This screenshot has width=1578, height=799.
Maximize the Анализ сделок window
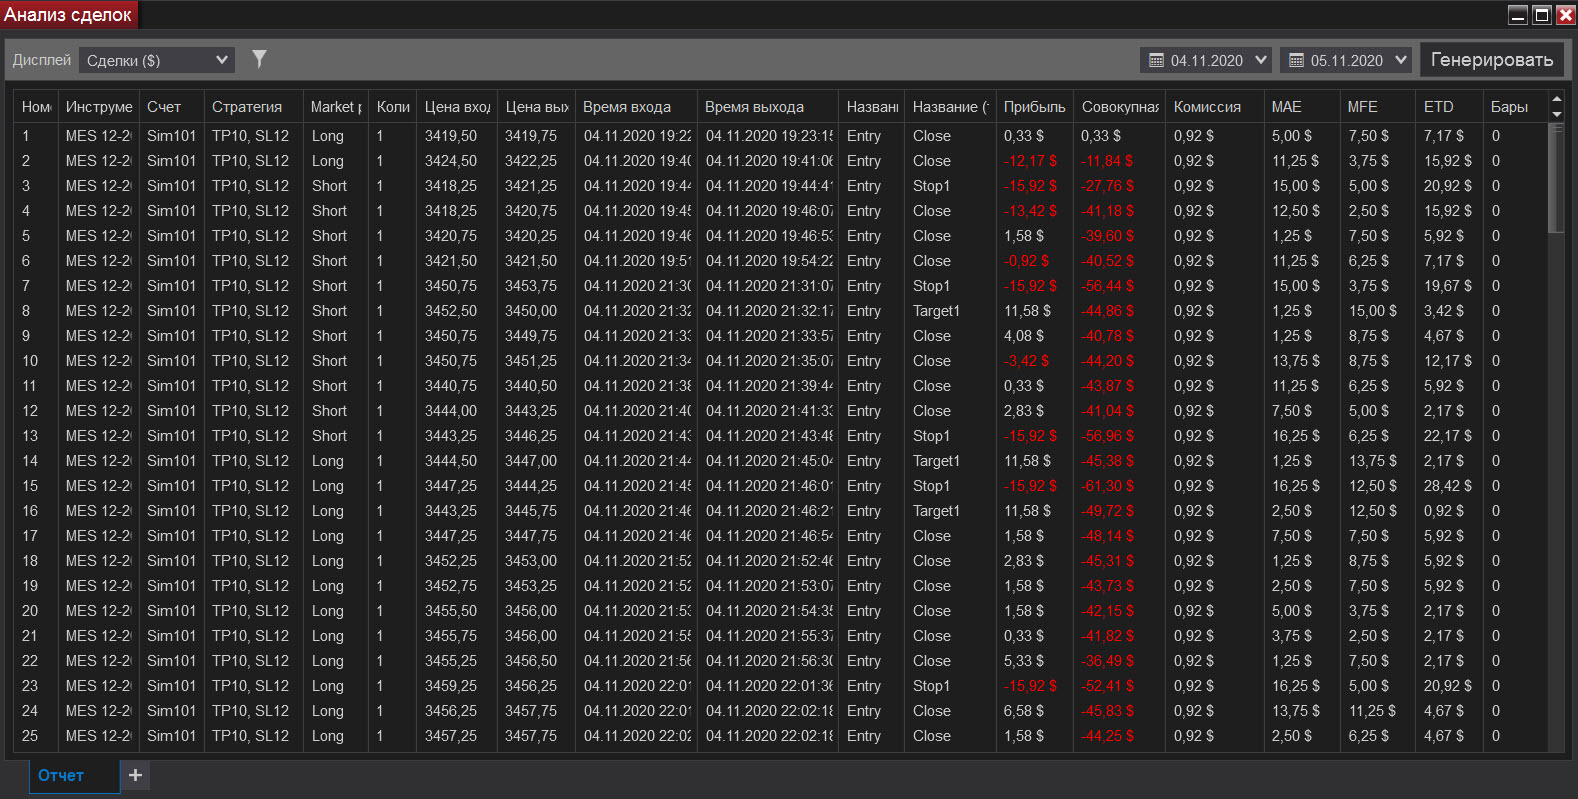pos(1542,15)
